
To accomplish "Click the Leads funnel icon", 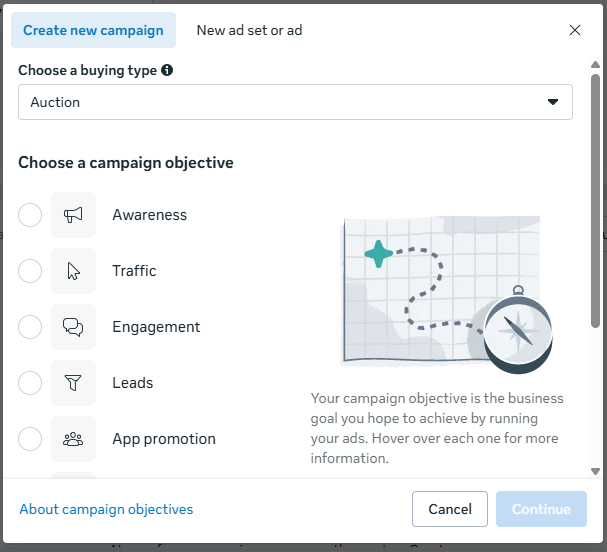I will point(73,383).
